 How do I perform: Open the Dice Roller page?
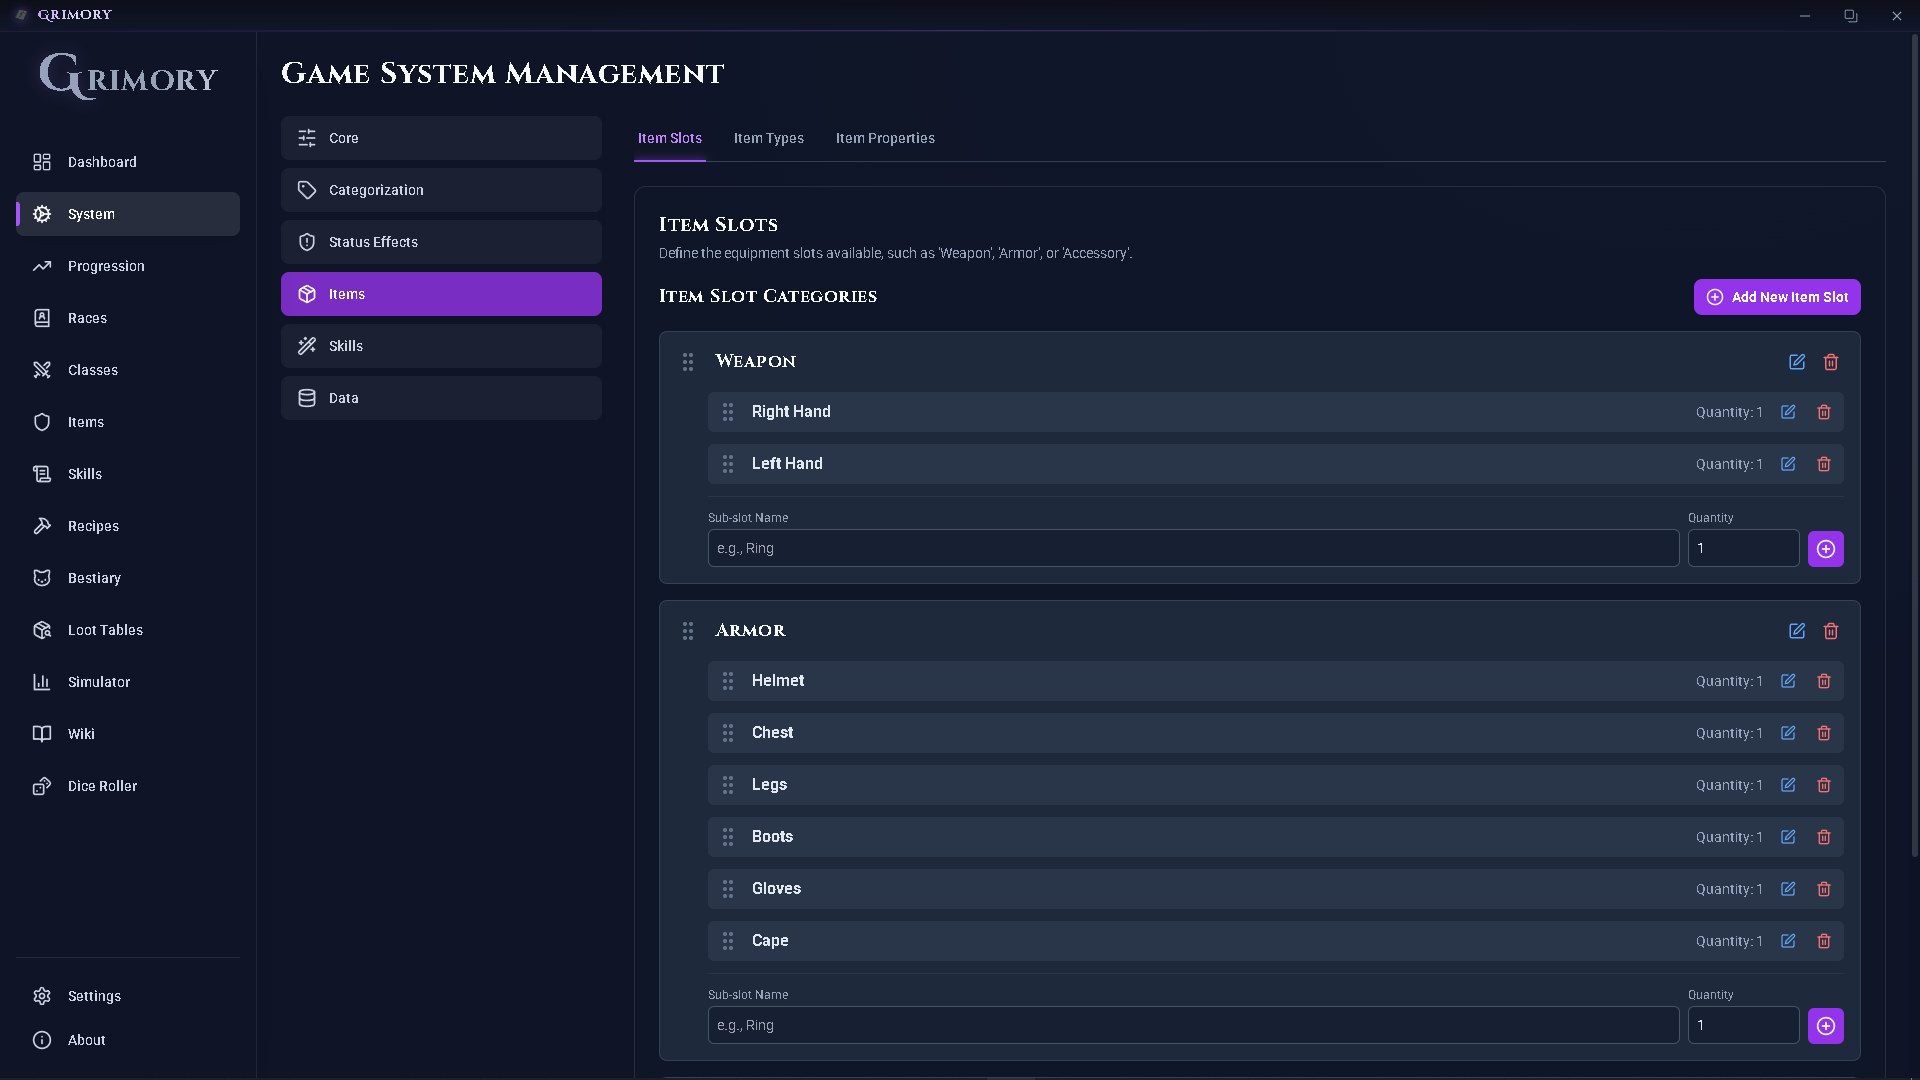pyautogui.click(x=102, y=786)
